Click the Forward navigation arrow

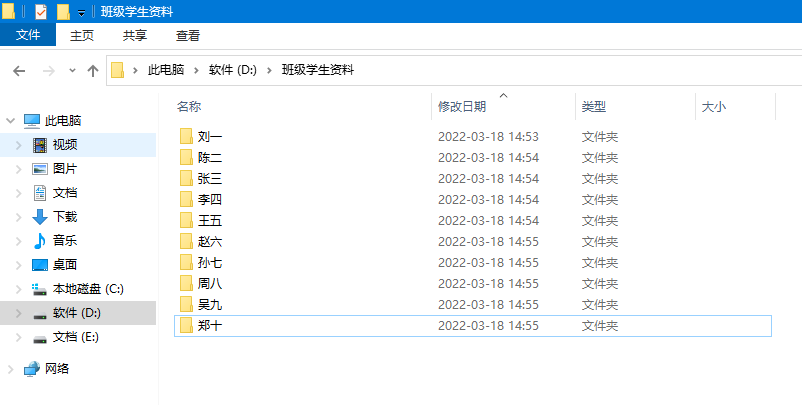(49, 71)
